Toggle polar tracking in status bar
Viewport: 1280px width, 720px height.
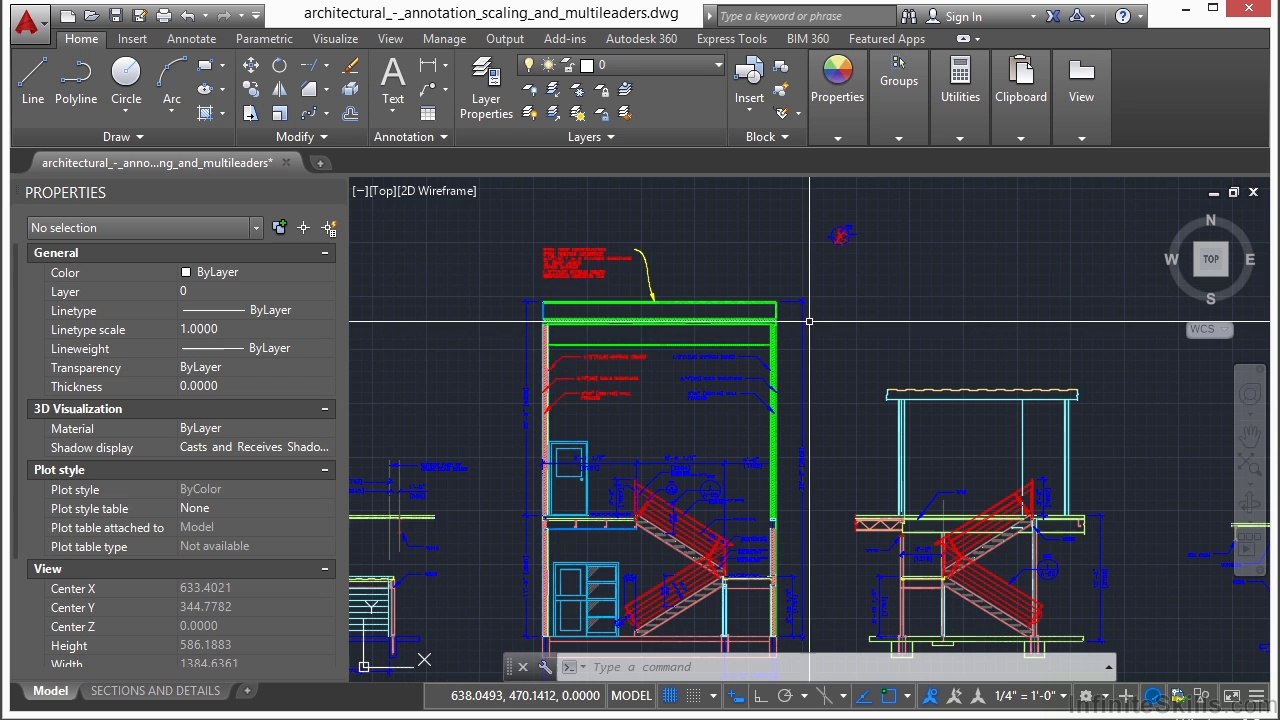pos(785,695)
